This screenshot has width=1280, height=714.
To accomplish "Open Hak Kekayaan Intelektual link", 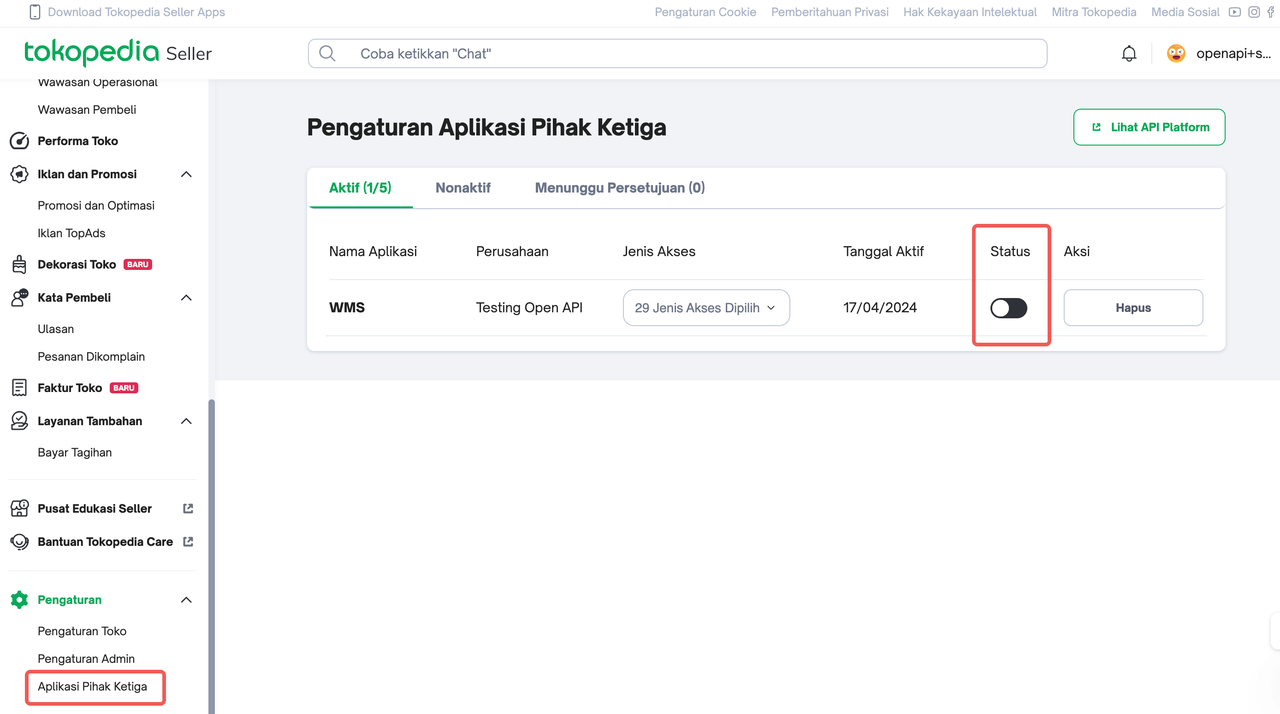I will (970, 12).
